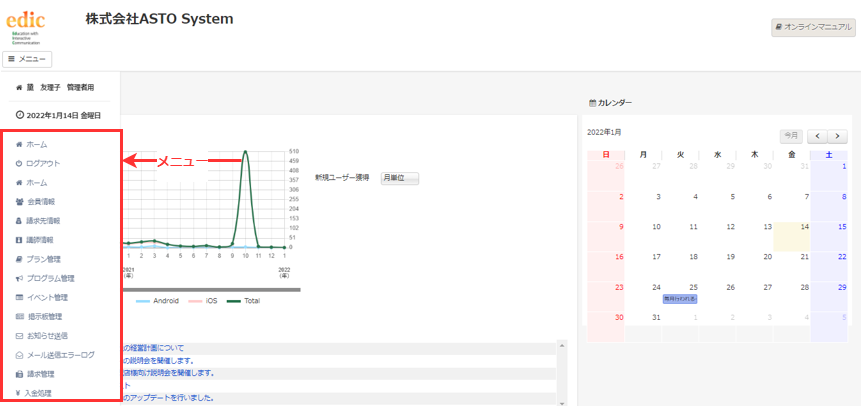Toggle the iOS series in chart legend
Image resolution: width=862 pixels, height=407 pixels.
203,301
